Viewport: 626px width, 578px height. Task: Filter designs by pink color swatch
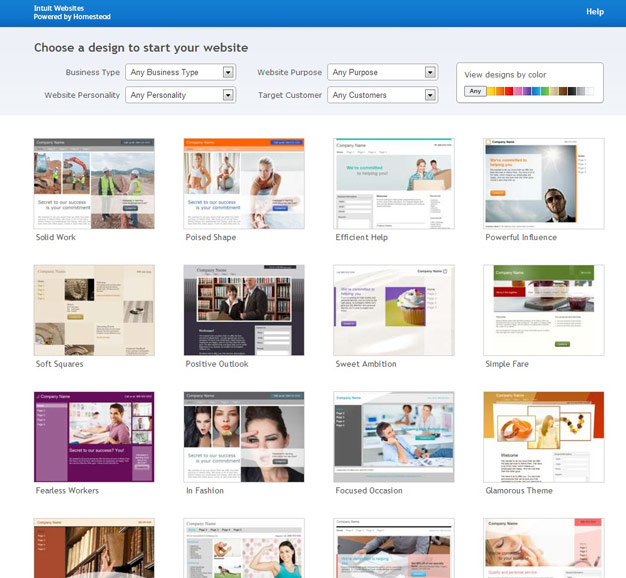(x=518, y=91)
